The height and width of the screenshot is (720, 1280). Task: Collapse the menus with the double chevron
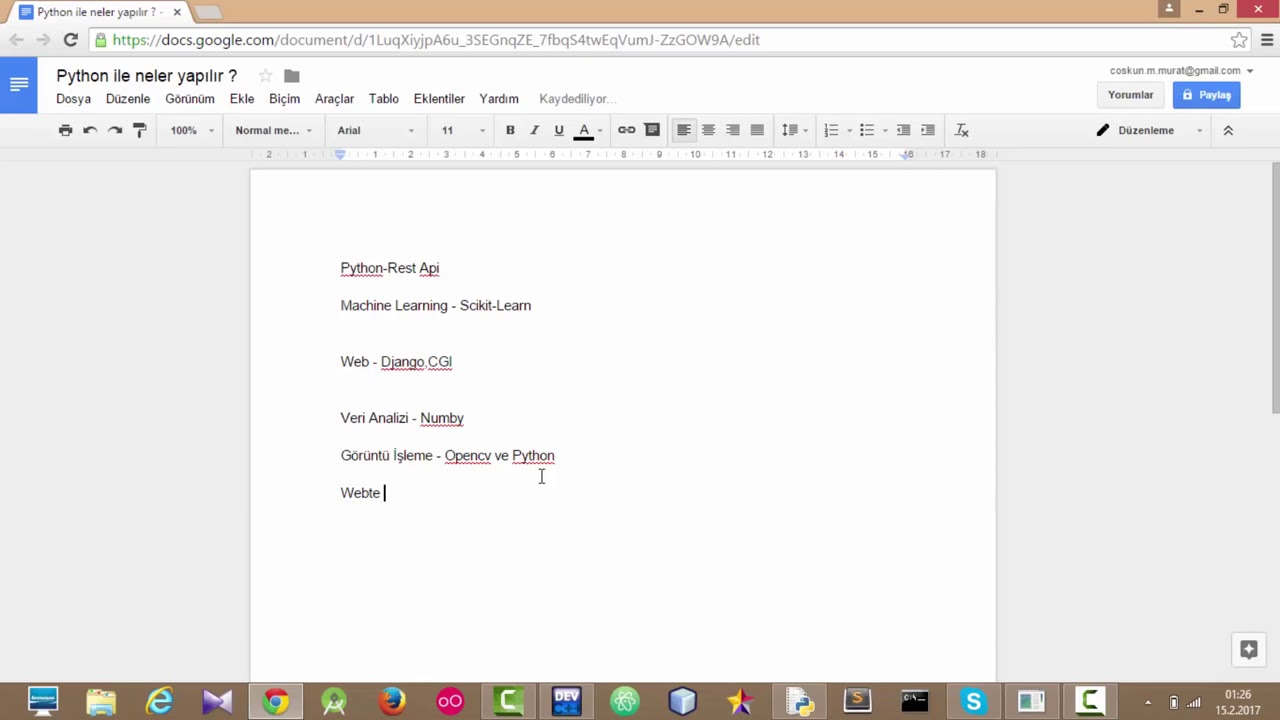[x=1228, y=130]
